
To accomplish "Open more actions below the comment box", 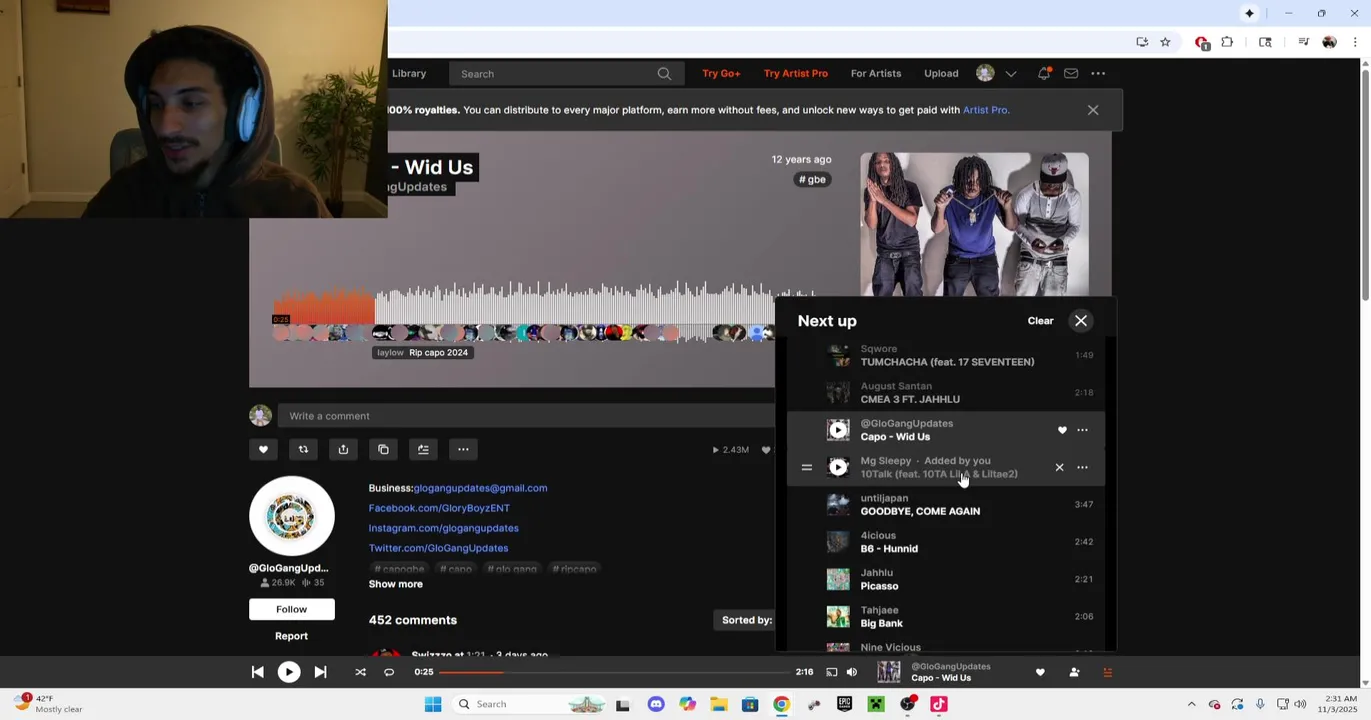I will 463,449.
